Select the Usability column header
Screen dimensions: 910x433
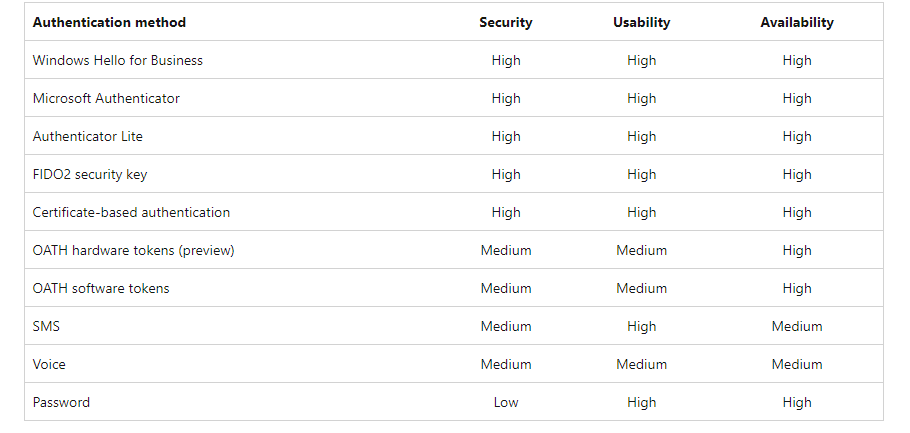641,22
